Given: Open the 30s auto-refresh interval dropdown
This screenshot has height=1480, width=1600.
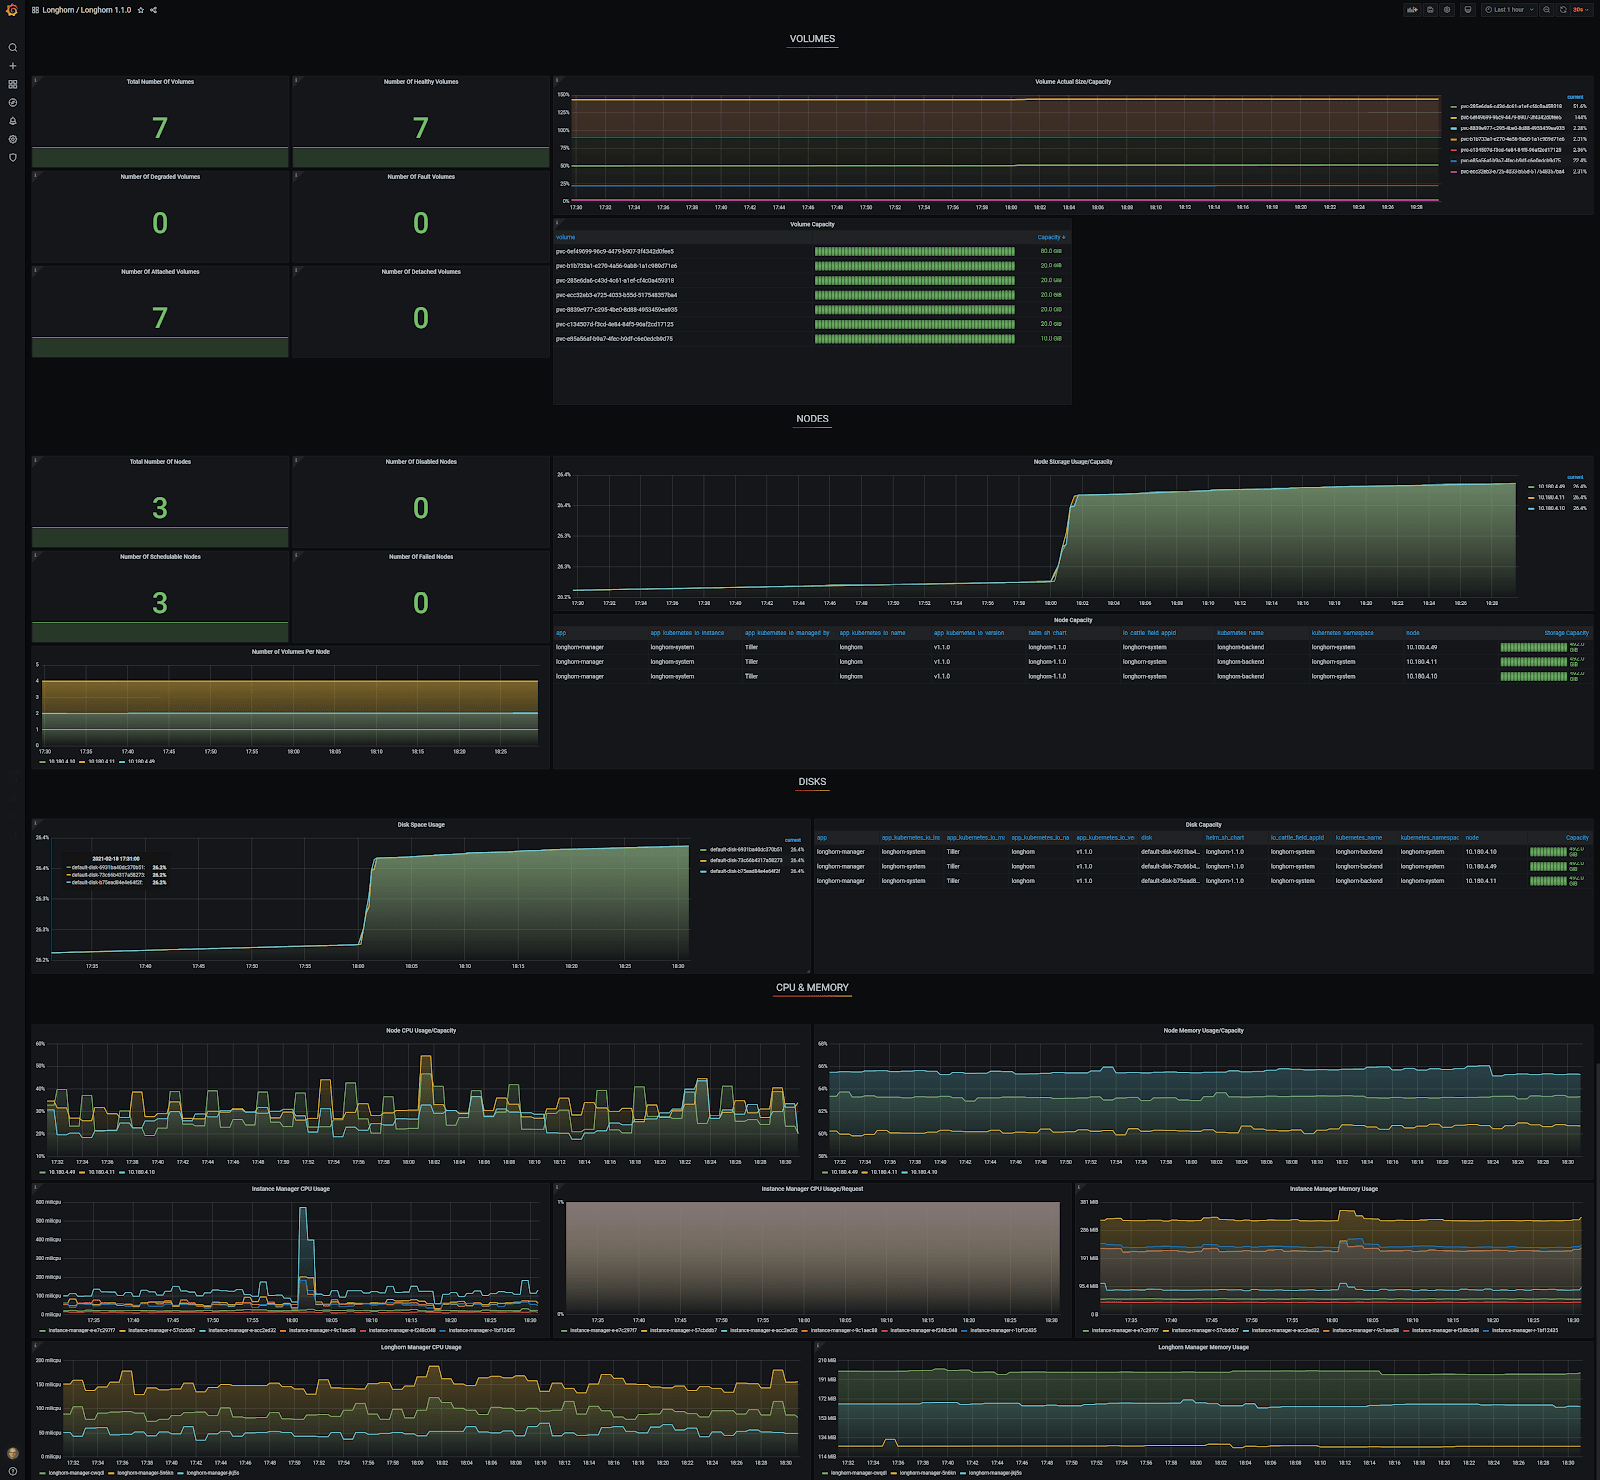Looking at the screenshot, I should (1578, 9).
